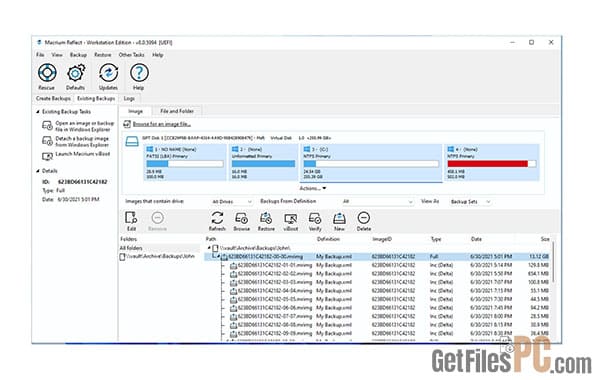Click partition 3 (C:) usage bar
The height and width of the screenshot is (380, 600).
pos(371,164)
